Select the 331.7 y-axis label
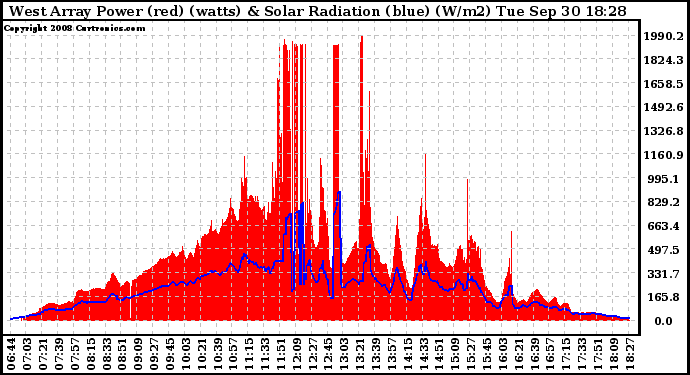 (x=665, y=274)
